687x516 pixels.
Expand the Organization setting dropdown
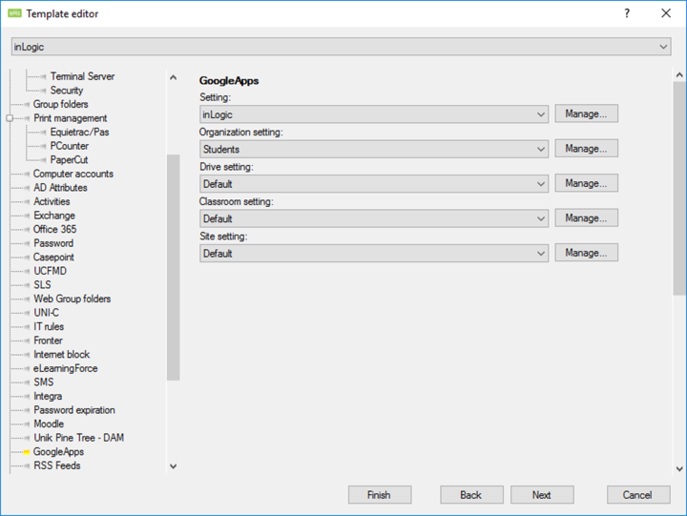541,149
